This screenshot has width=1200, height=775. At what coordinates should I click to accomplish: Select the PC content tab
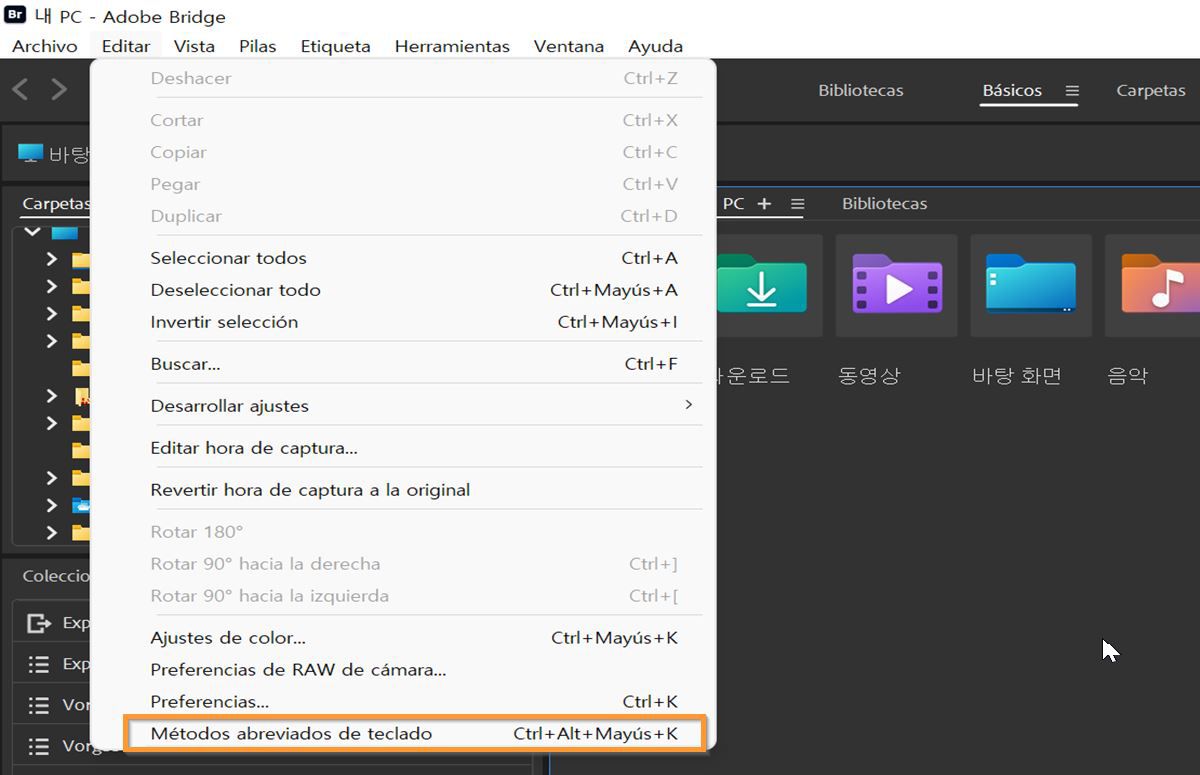coord(733,204)
